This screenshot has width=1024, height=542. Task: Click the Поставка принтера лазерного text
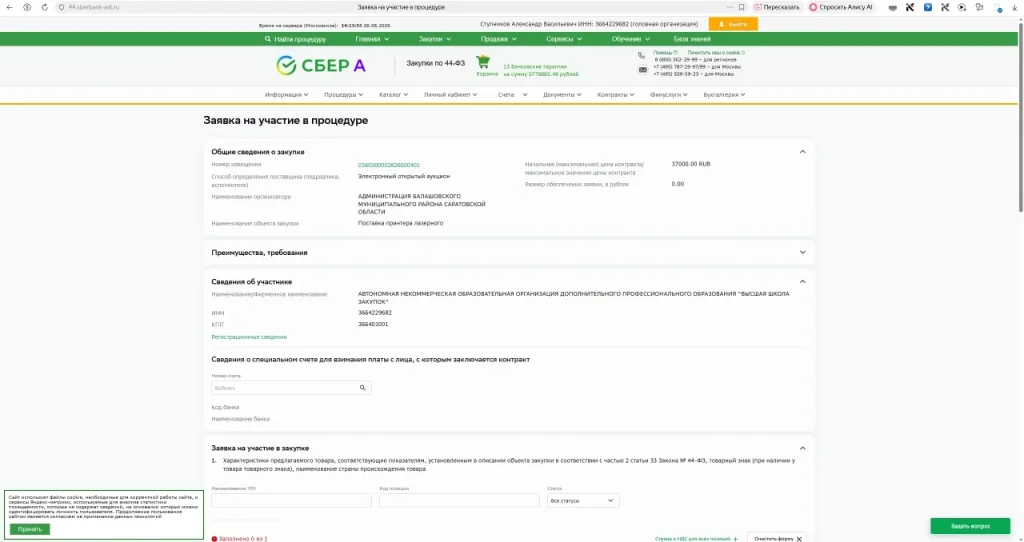point(400,223)
